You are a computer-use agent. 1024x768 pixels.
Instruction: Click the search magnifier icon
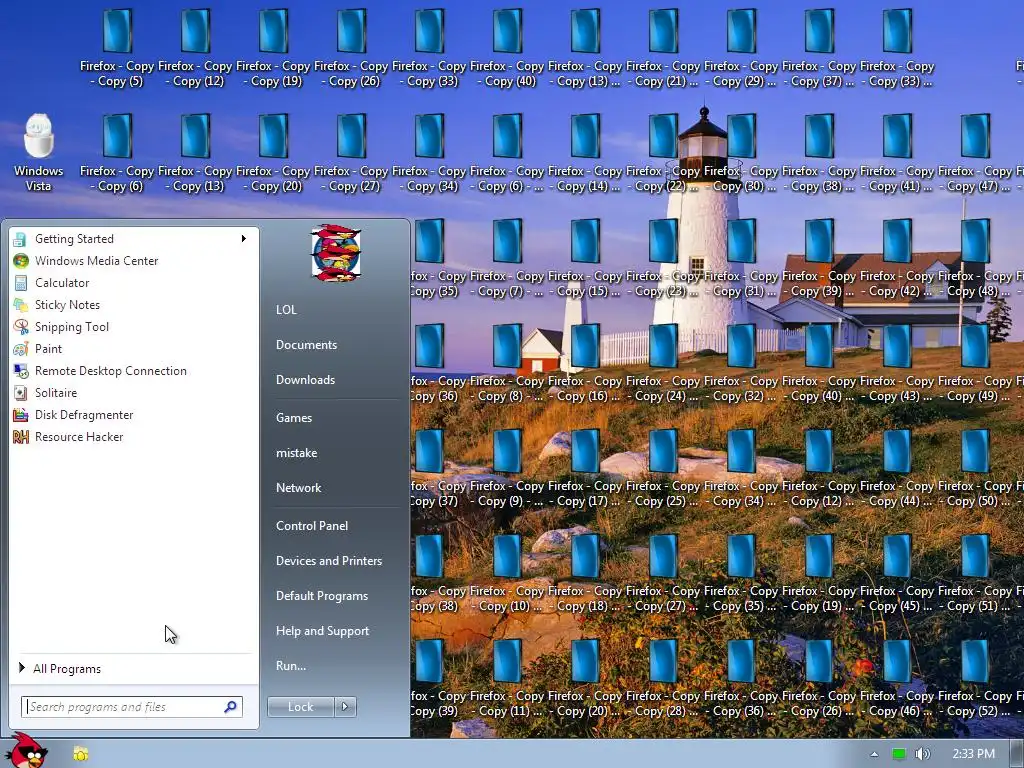(x=231, y=707)
